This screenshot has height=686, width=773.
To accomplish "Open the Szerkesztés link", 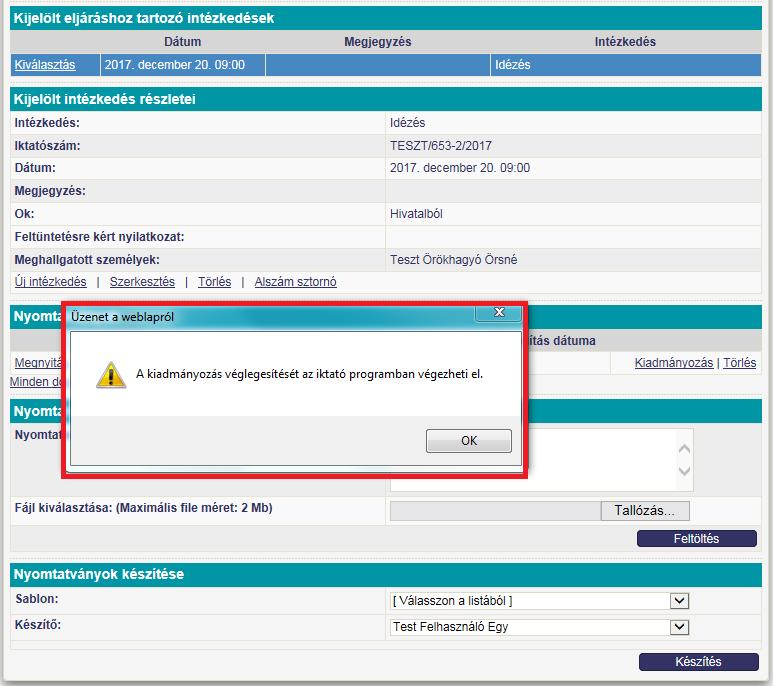I will 142,281.
